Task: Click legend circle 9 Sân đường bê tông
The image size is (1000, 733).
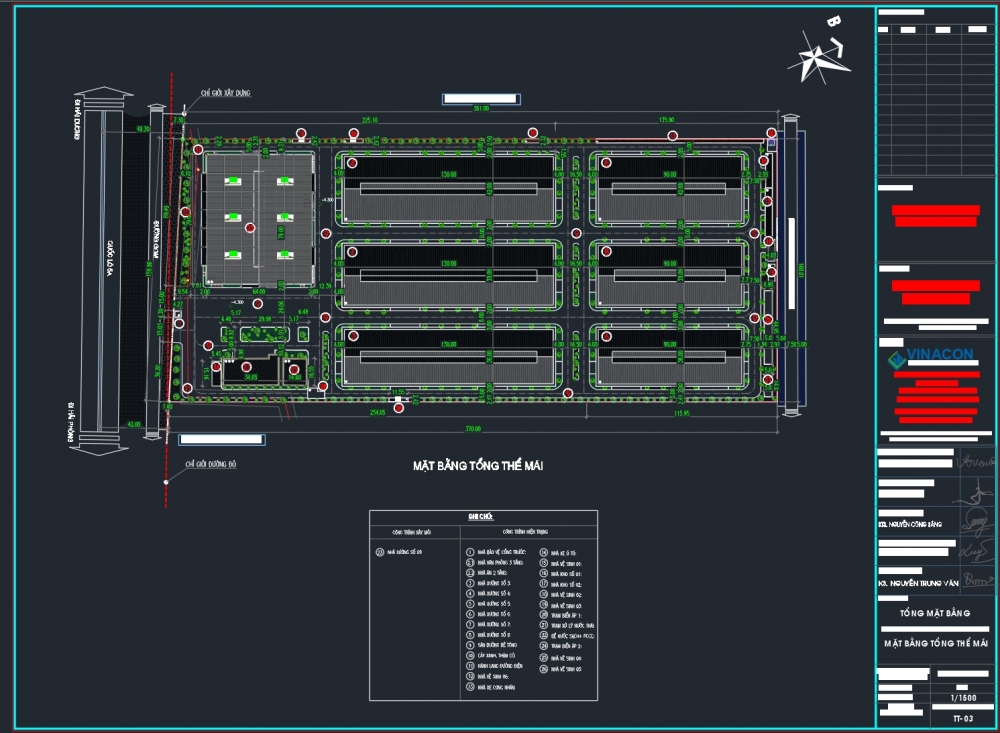Action: (470, 645)
